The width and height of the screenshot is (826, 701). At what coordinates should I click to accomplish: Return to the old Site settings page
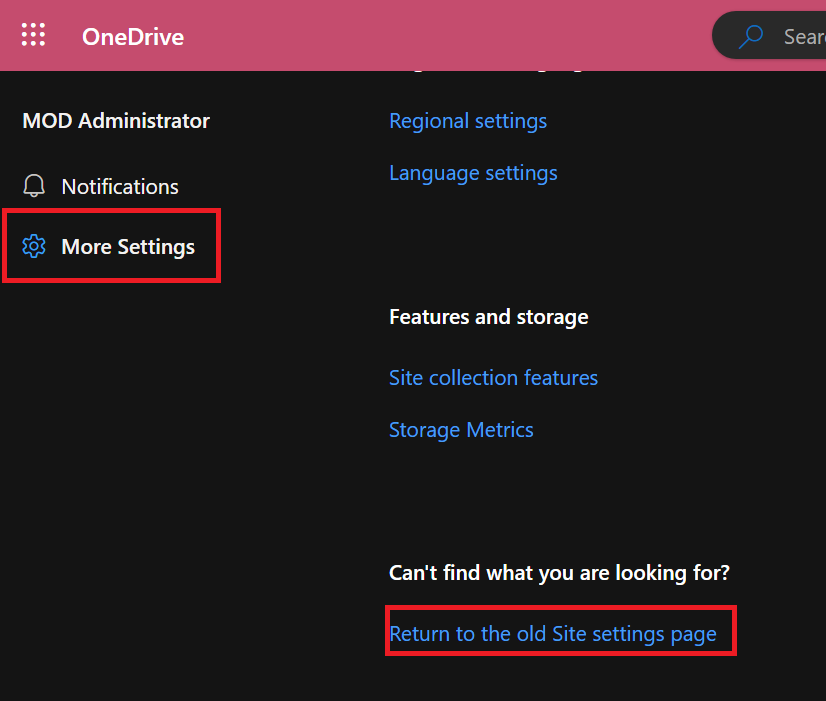click(x=553, y=634)
